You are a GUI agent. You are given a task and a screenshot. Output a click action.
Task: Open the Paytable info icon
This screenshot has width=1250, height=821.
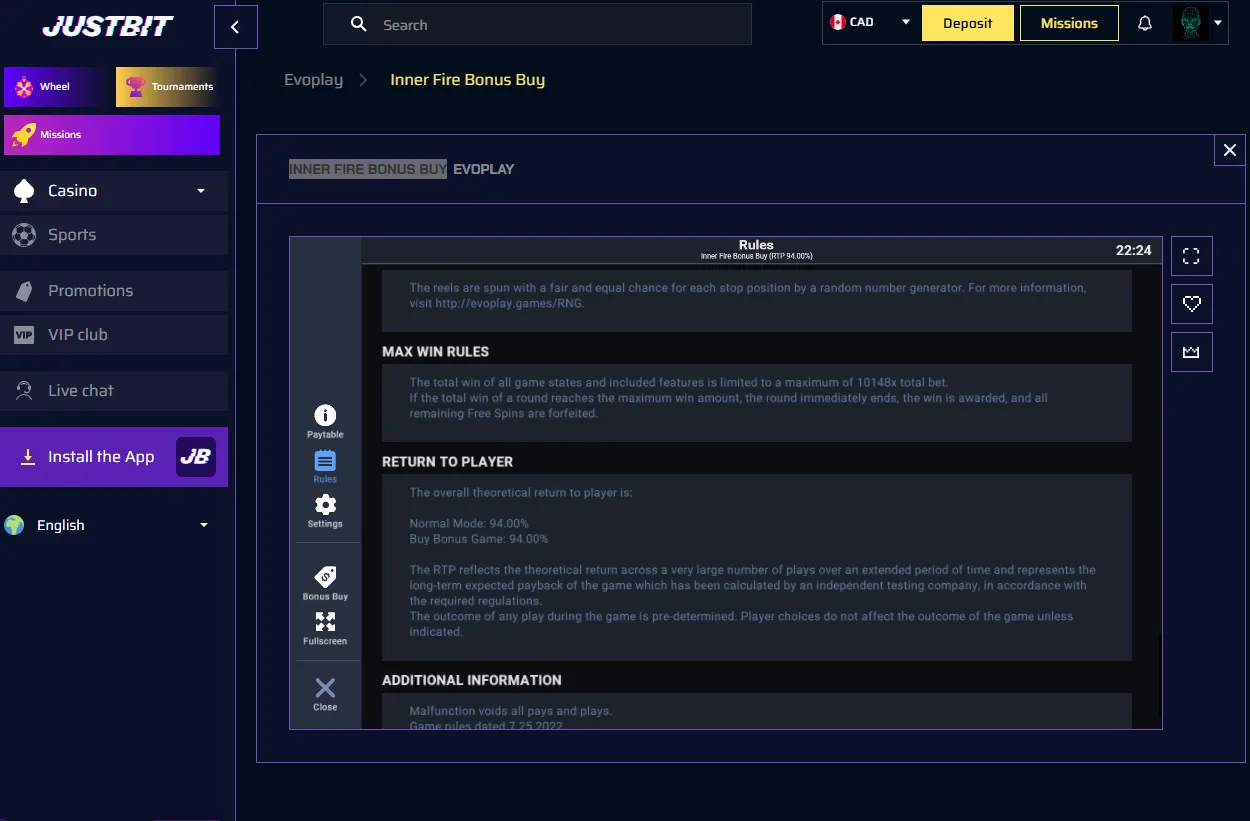pos(325,421)
